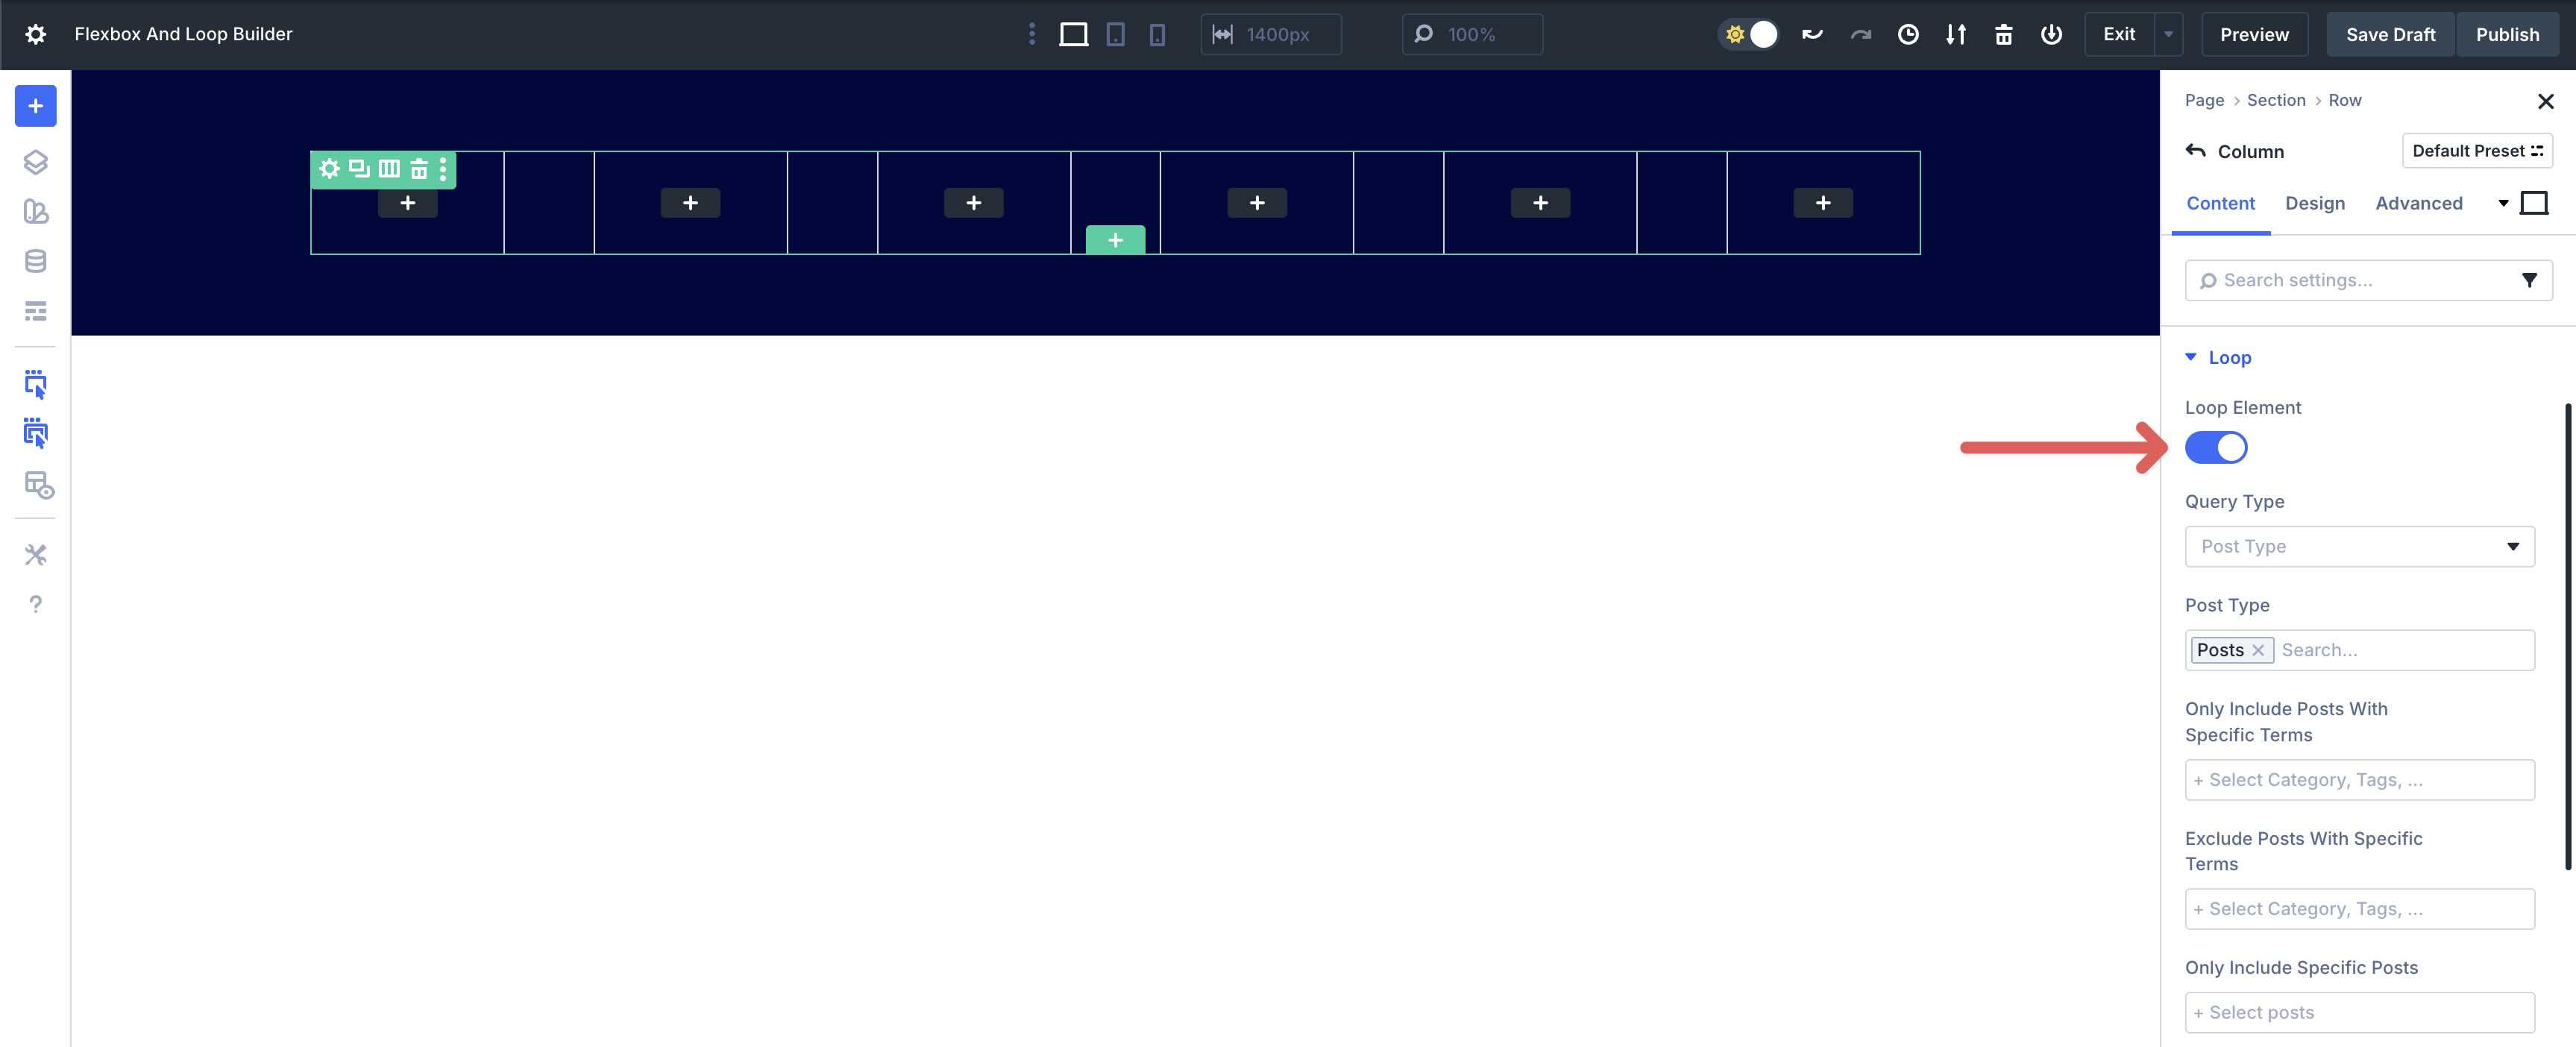Open the add element panel
Image resolution: width=2576 pixels, height=1047 pixels.
(35, 105)
